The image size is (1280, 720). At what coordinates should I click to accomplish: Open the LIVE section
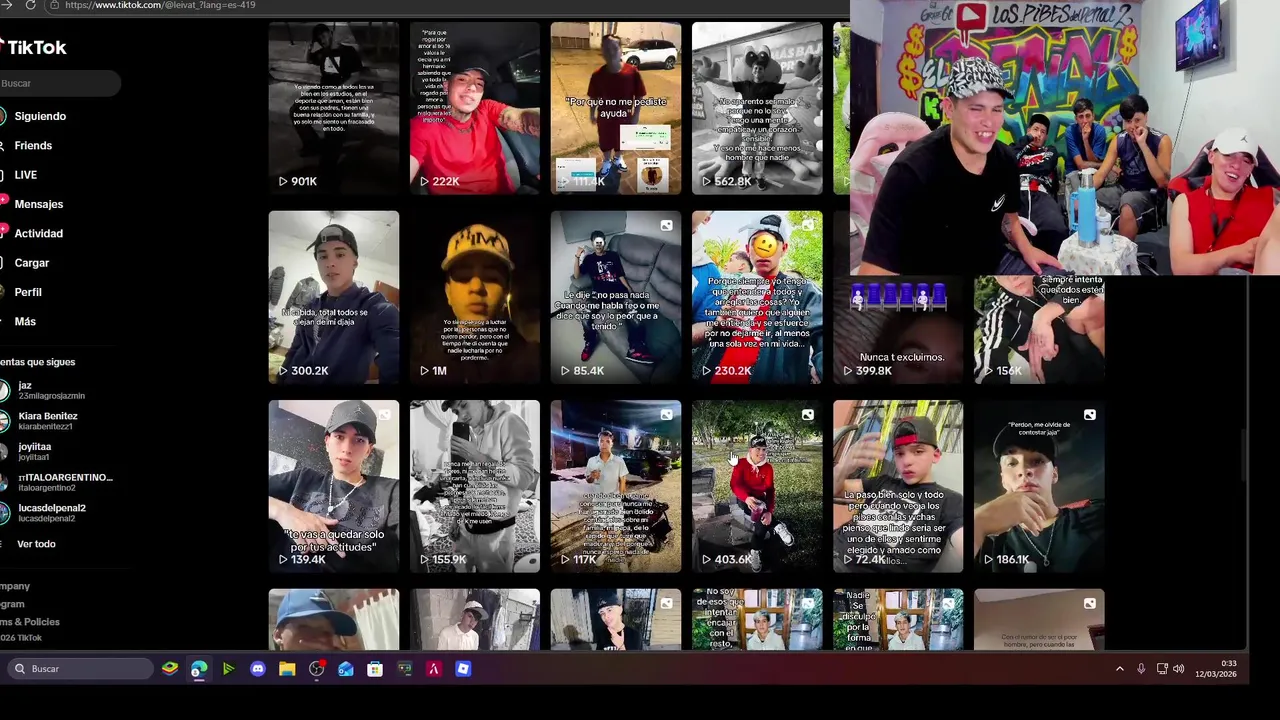coord(26,175)
